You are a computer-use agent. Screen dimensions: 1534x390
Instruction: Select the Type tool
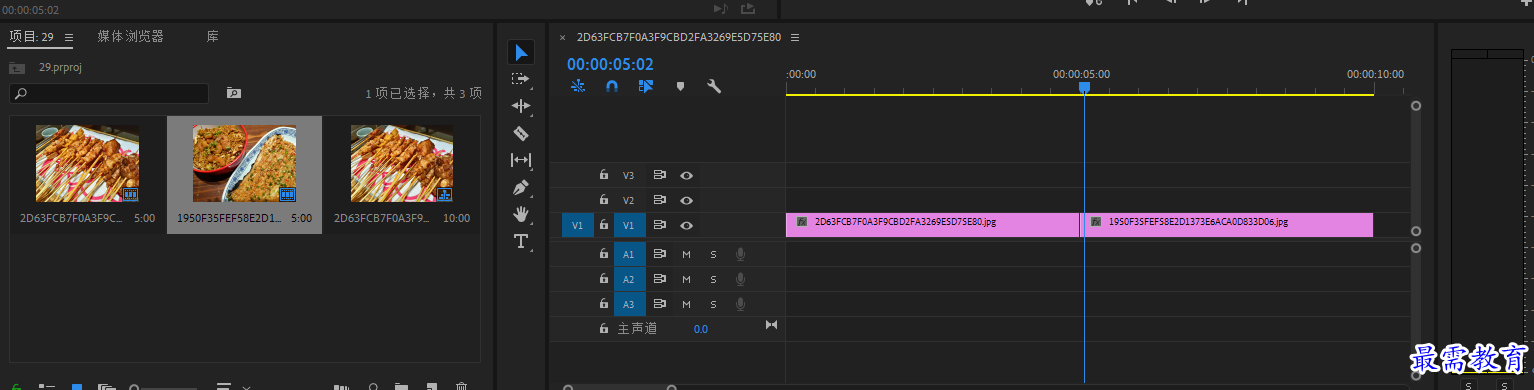tap(521, 241)
